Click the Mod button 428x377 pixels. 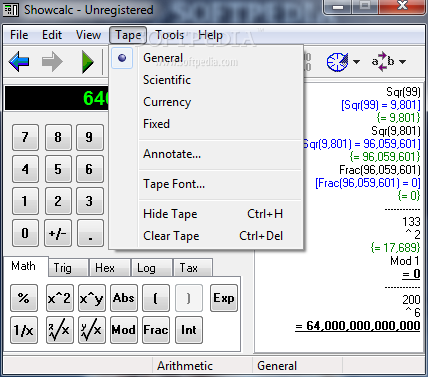point(124,330)
